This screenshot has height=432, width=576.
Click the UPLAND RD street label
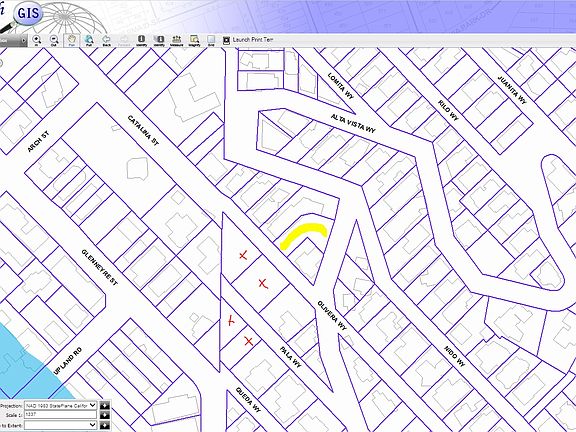pyautogui.click(x=68, y=361)
